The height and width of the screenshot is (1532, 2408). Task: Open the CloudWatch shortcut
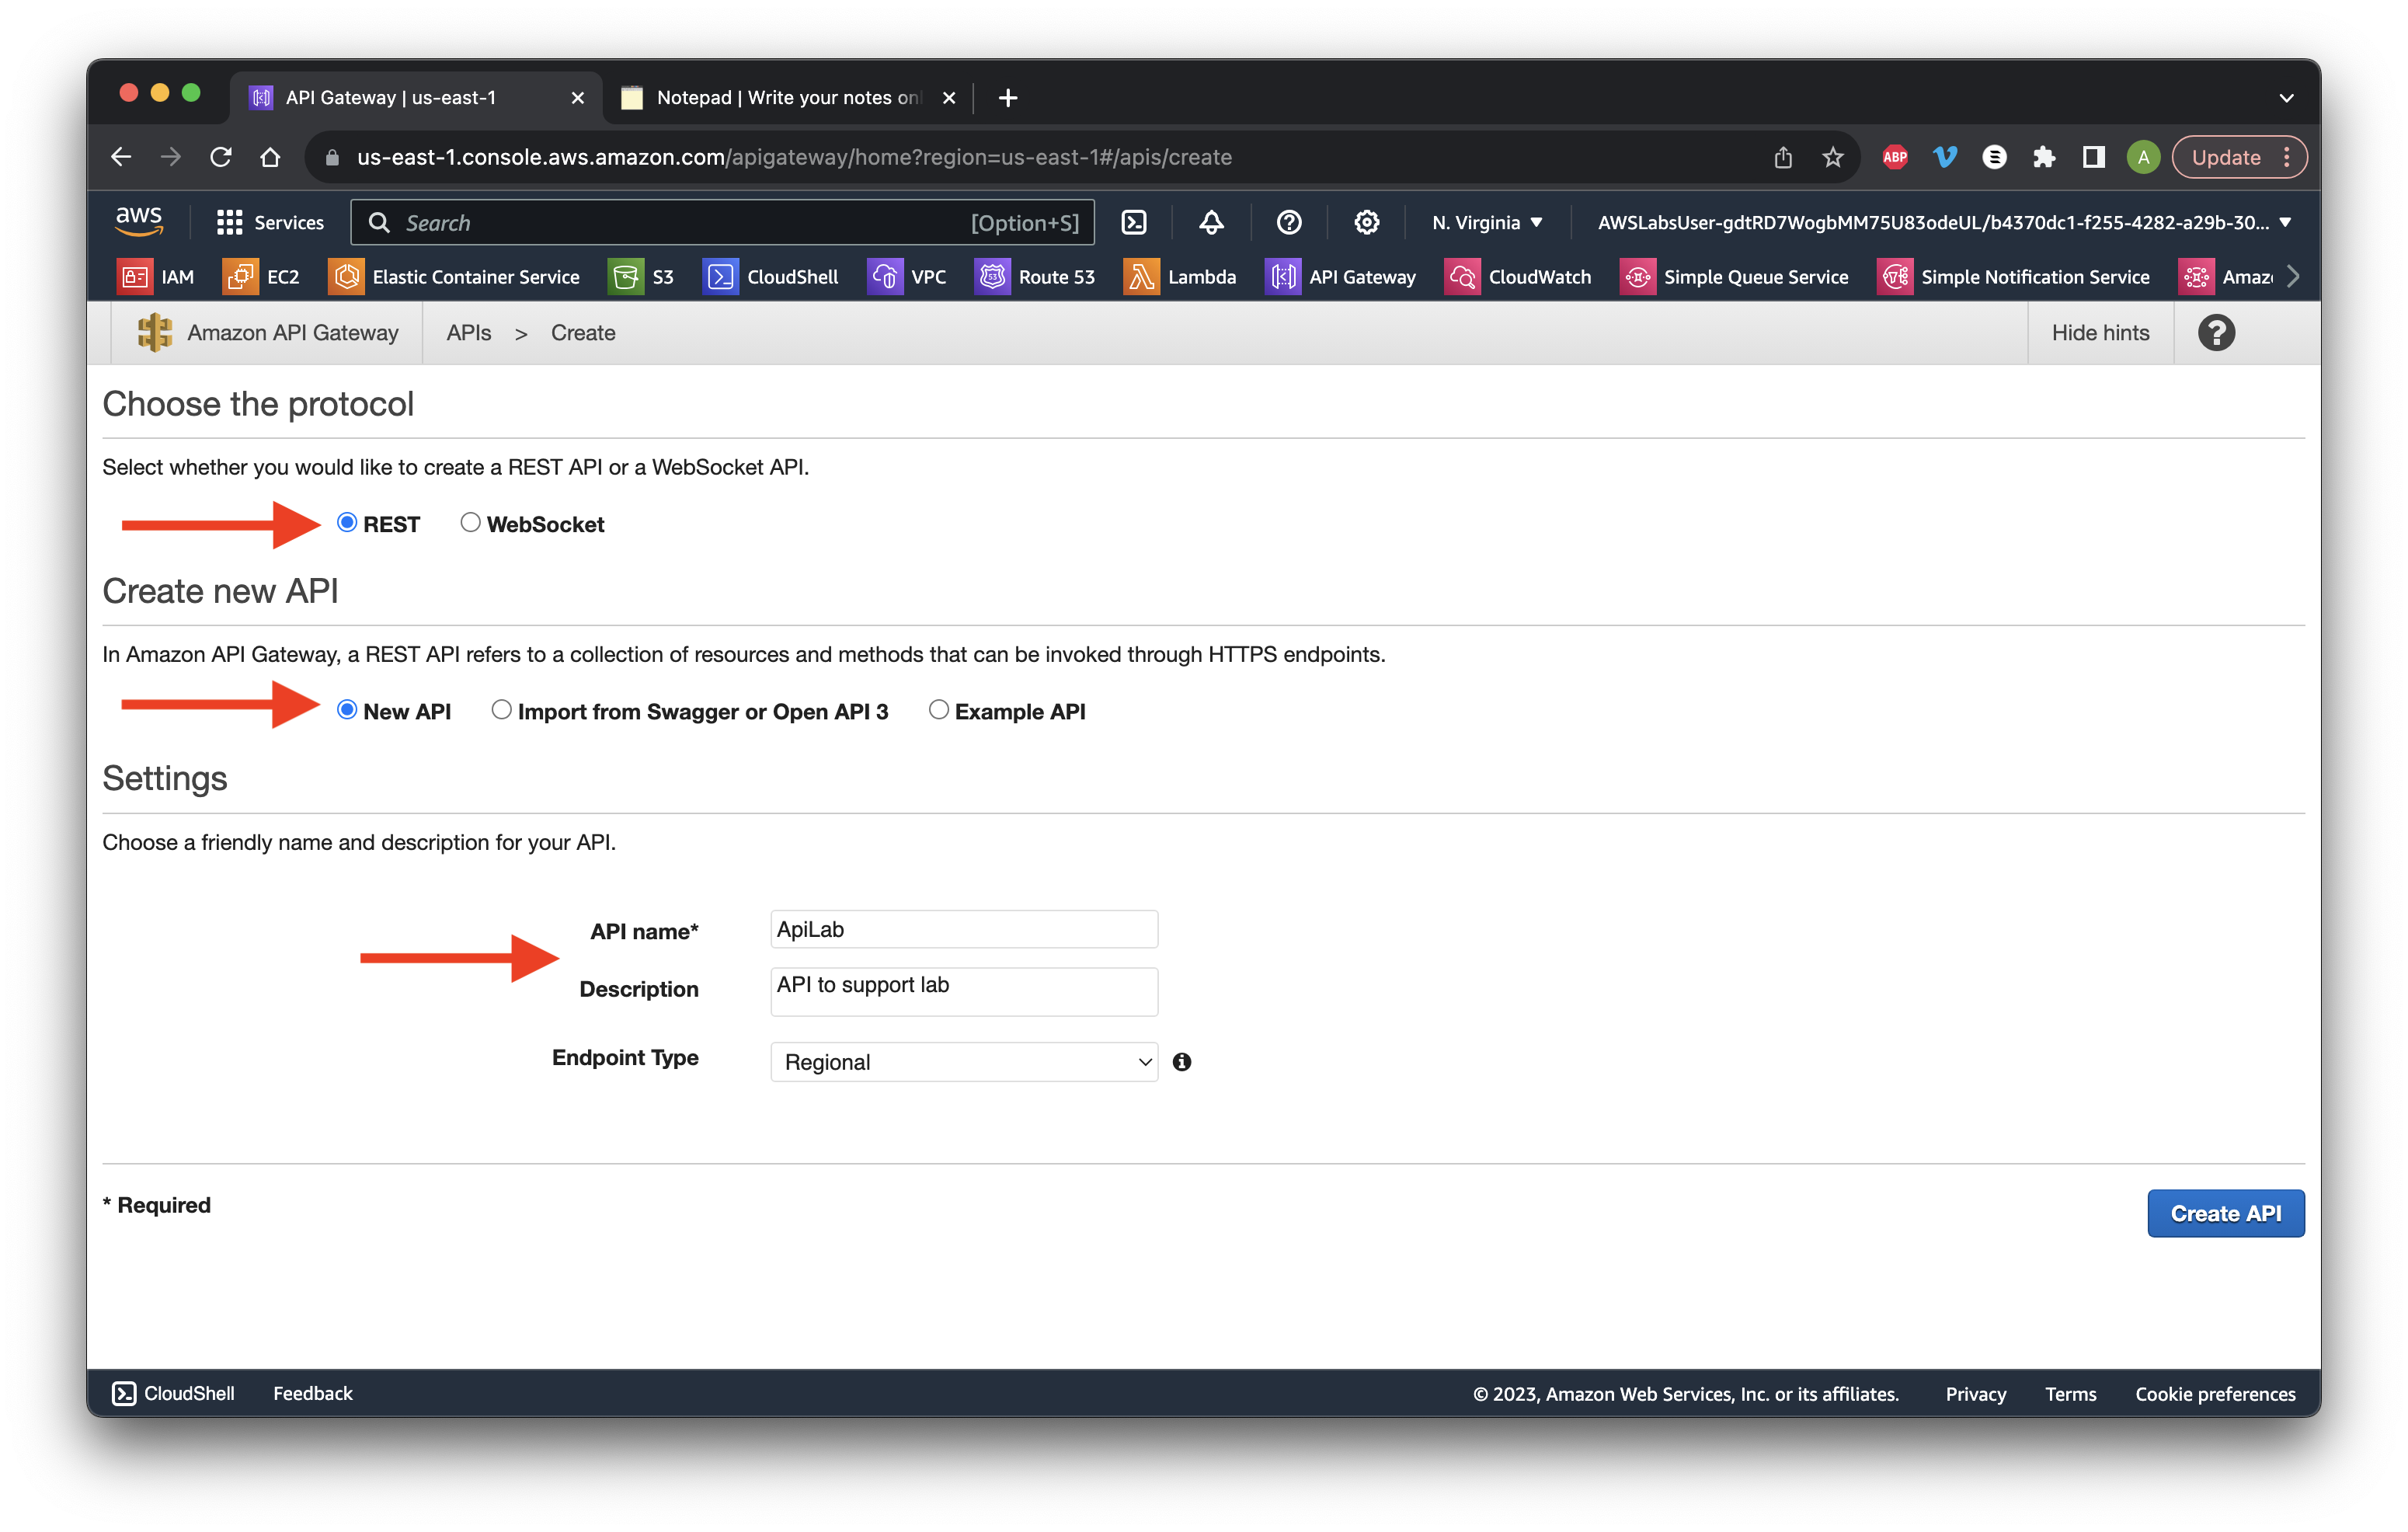tap(1518, 277)
